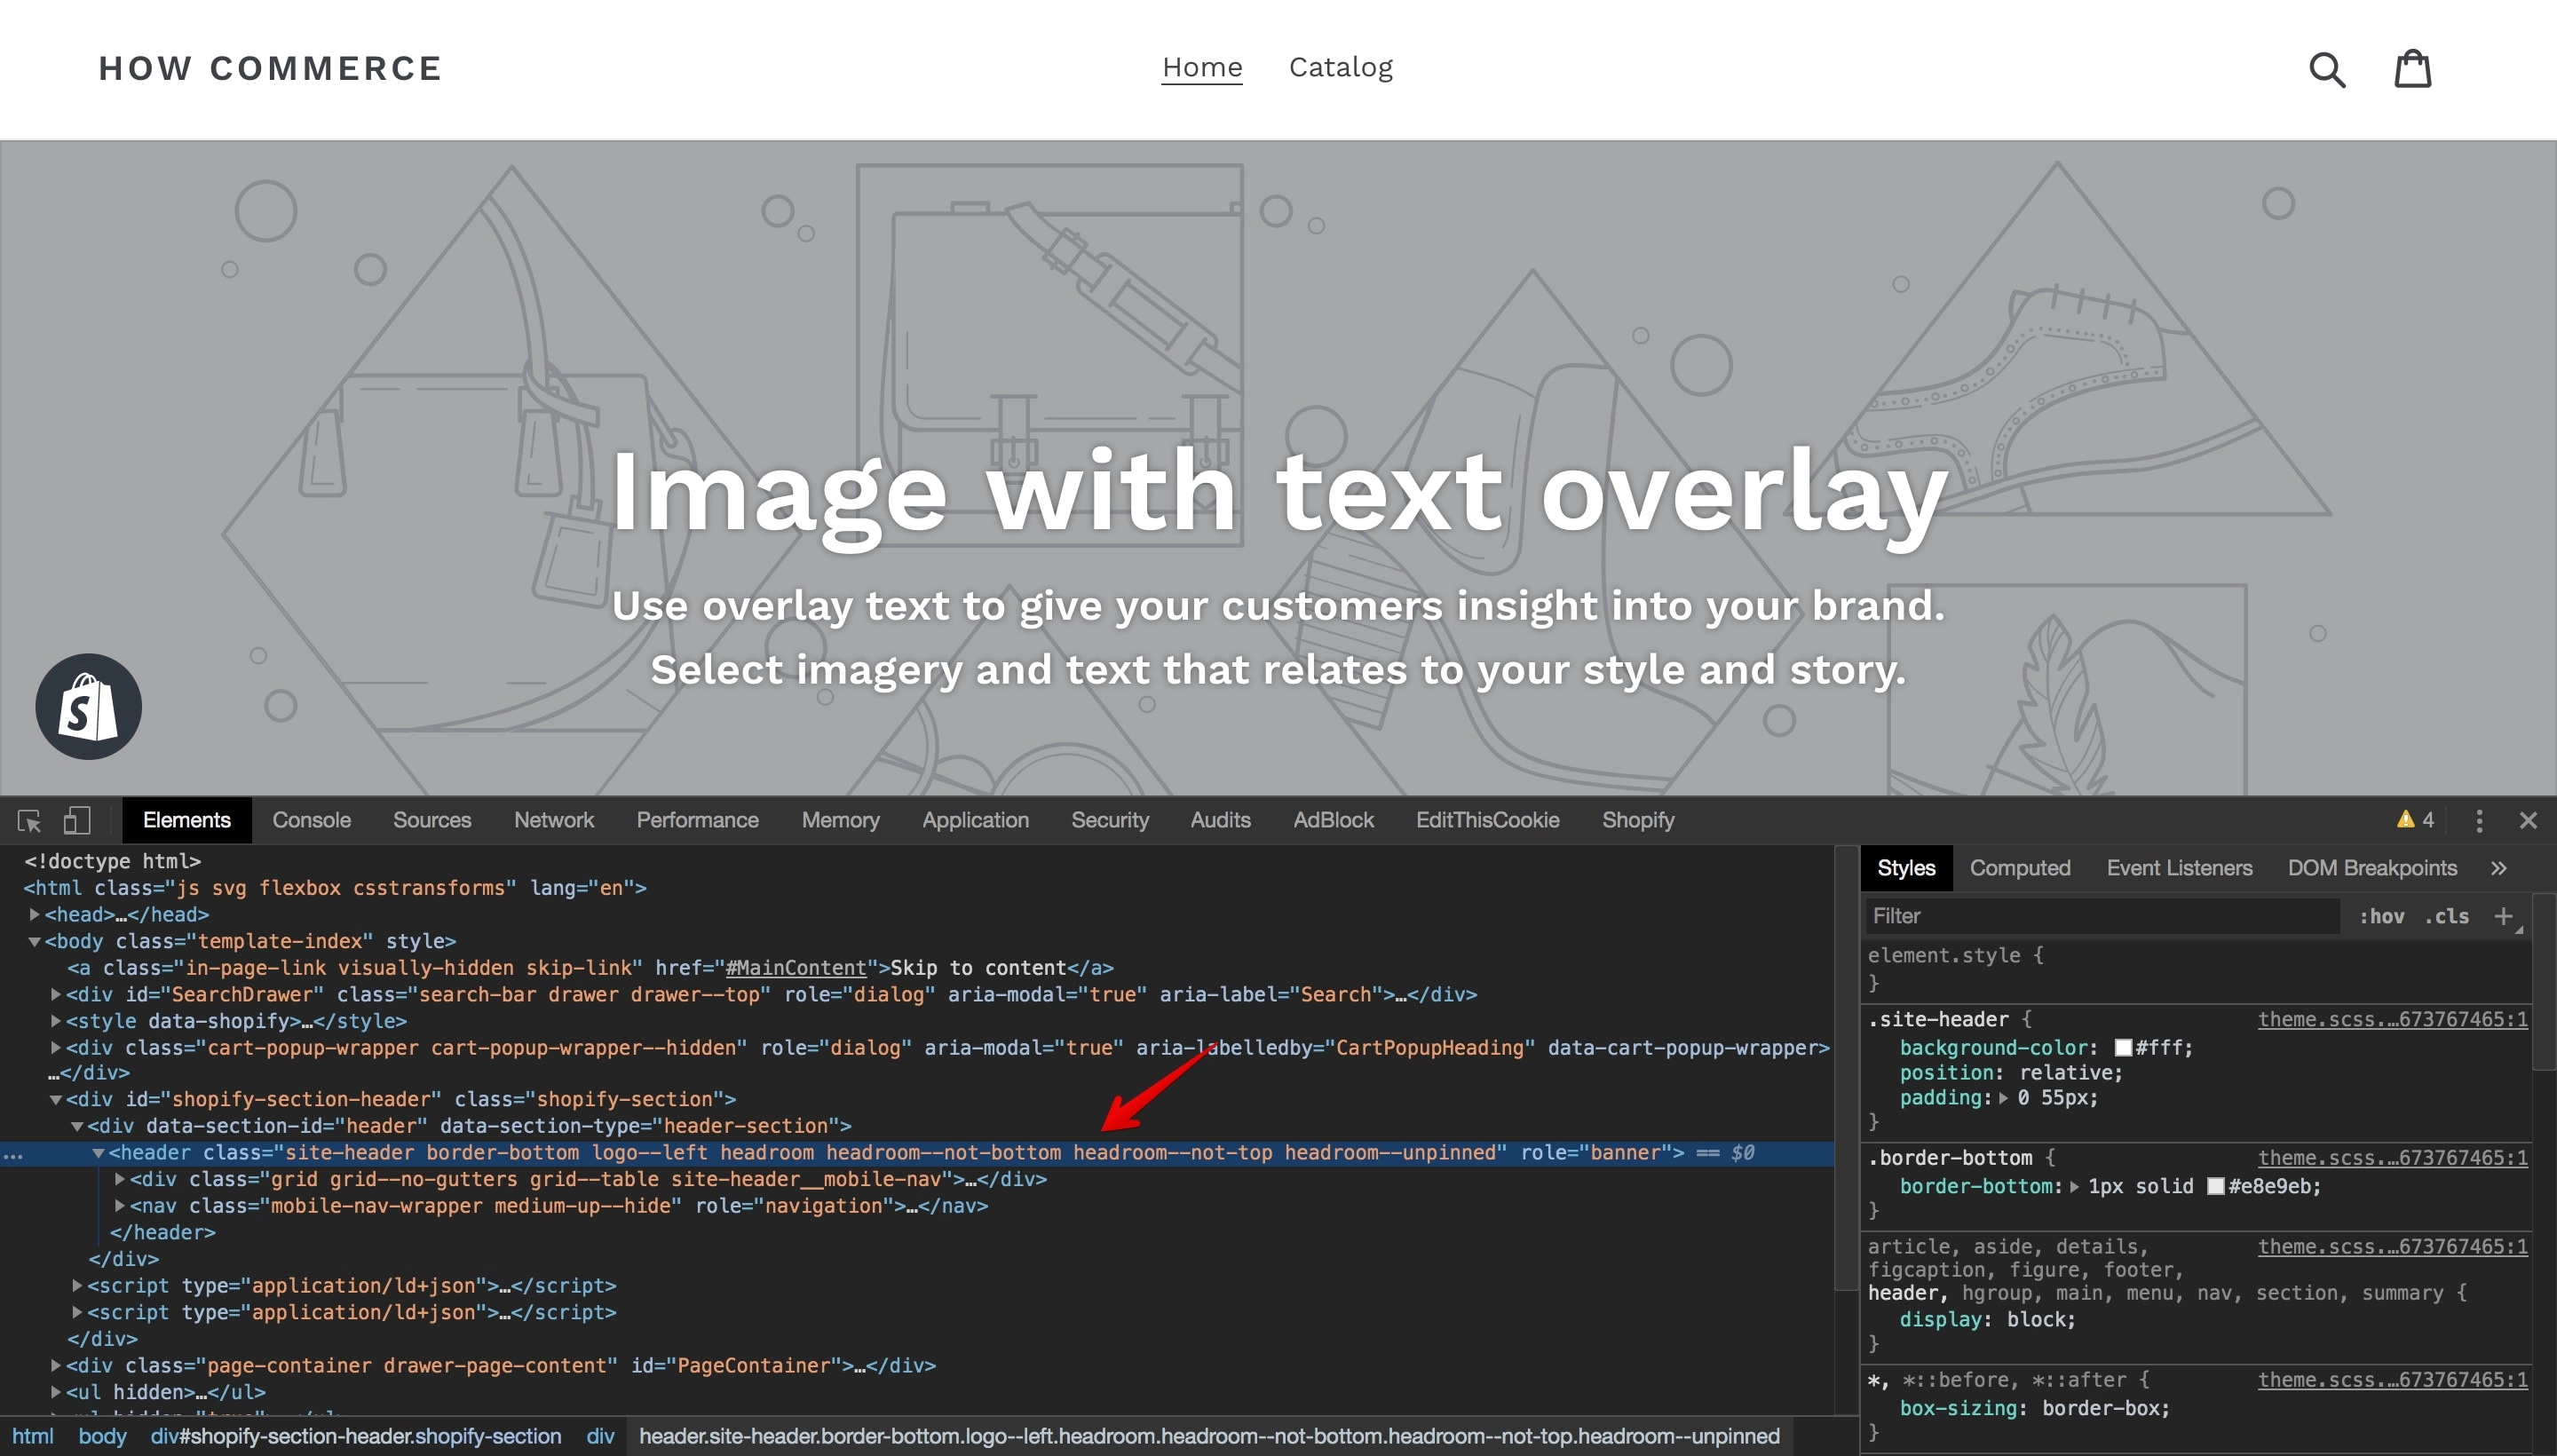Click the HOW COMMERCE store logo
2557x1456 pixels.
click(x=271, y=68)
